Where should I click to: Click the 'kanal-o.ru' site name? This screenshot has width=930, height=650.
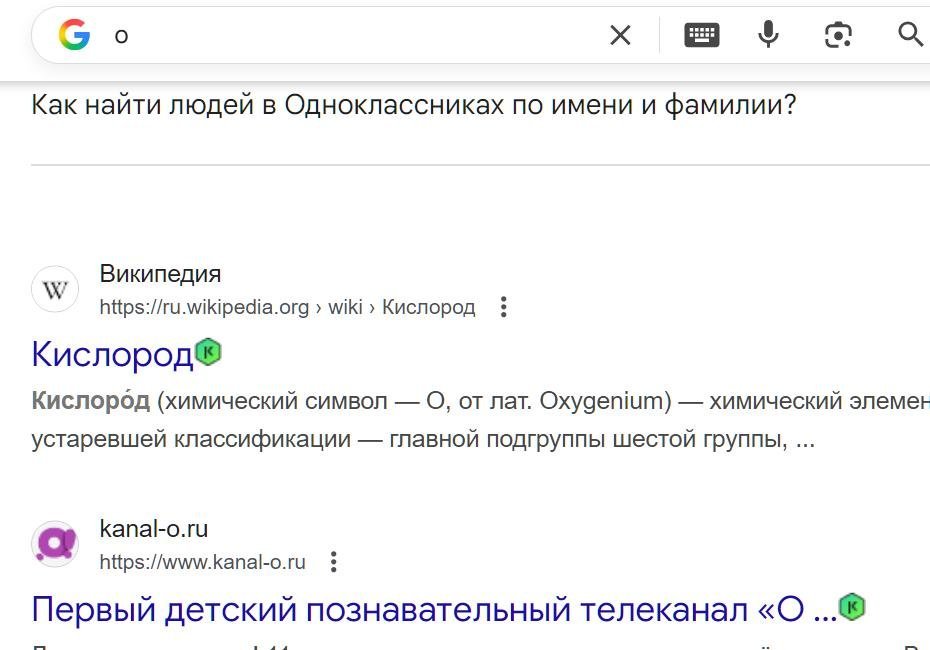(x=154, y=528)
